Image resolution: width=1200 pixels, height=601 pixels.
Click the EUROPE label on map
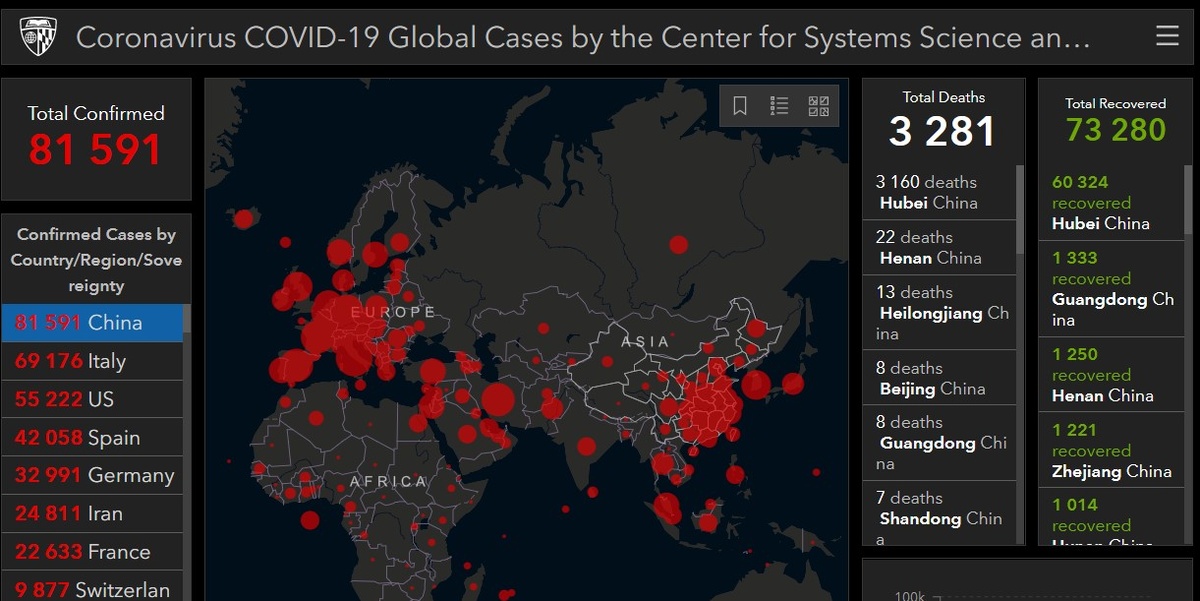tap(393, 312)
